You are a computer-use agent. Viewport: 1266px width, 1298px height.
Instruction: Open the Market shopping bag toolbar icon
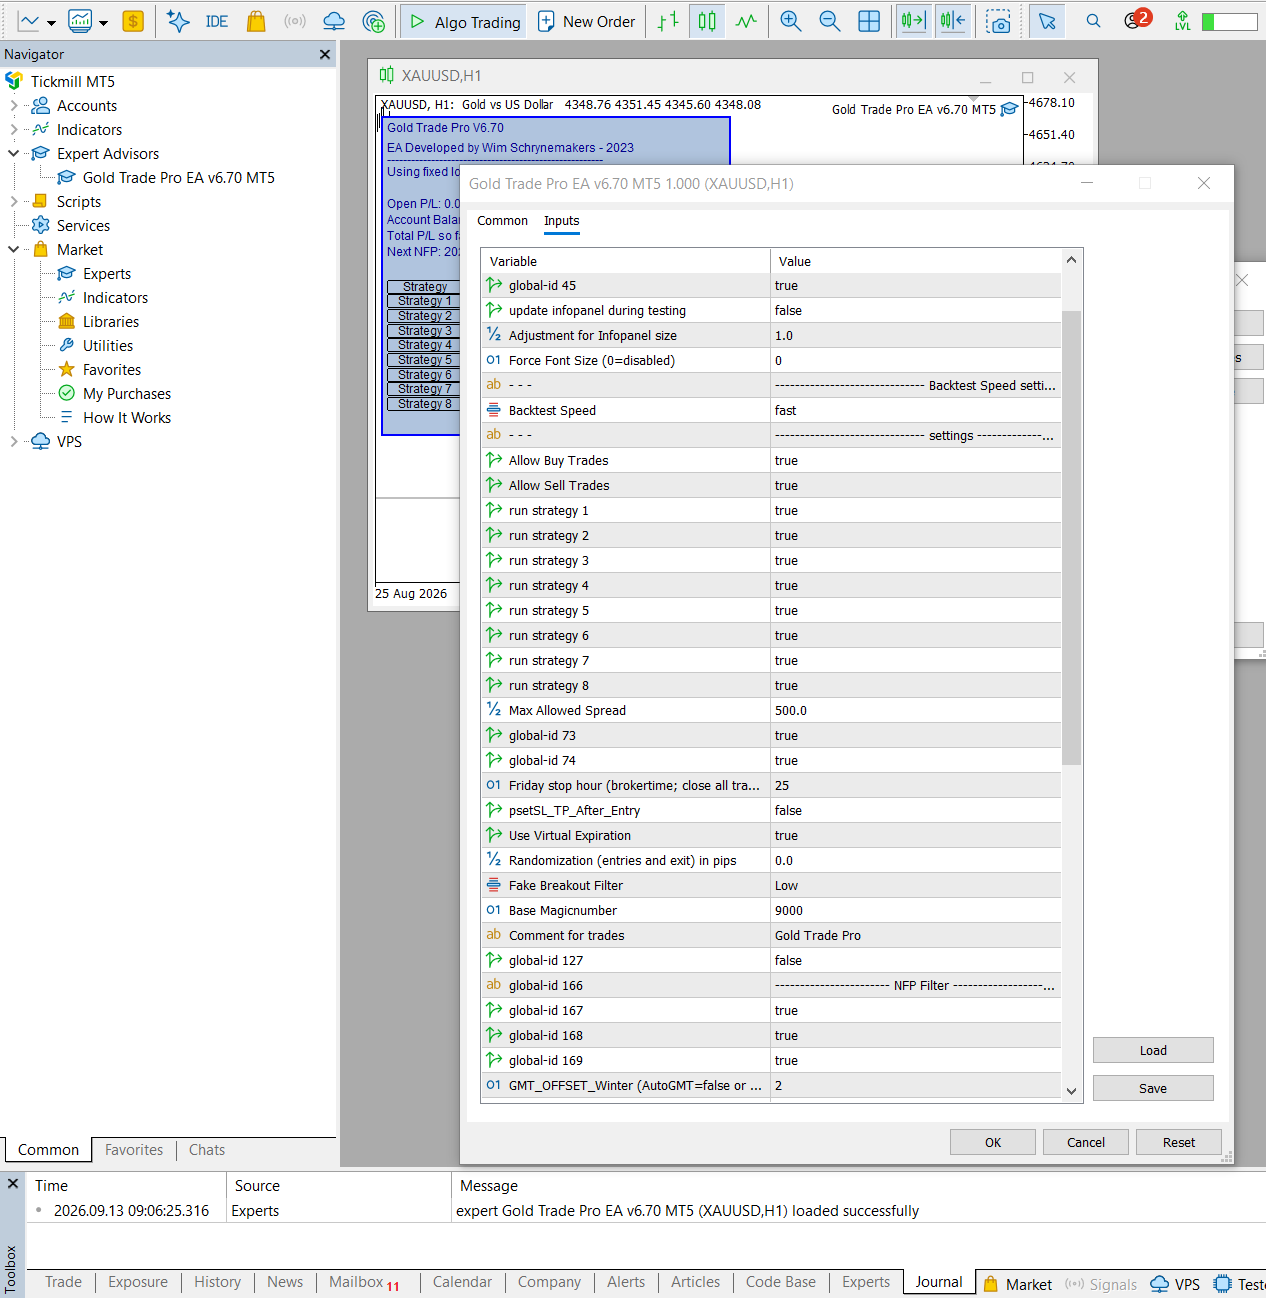256,21
